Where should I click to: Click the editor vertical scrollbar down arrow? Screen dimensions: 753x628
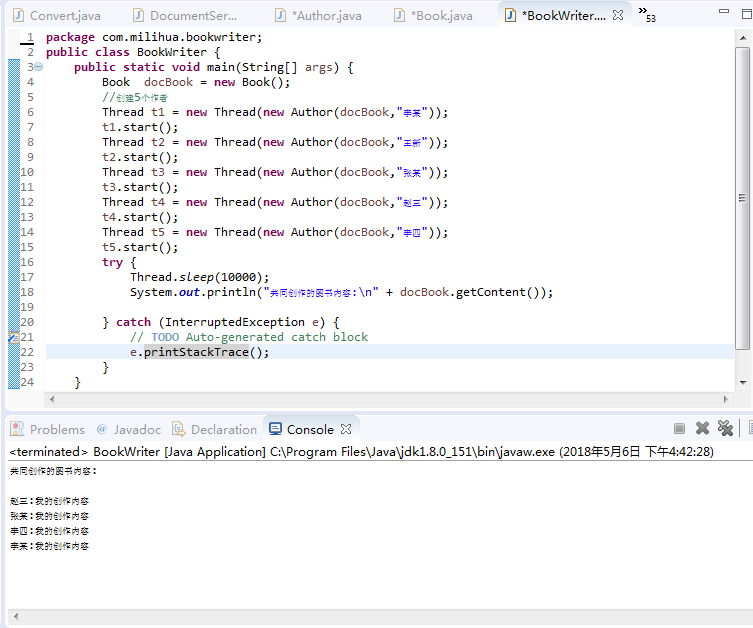click(x=743, y=383)
